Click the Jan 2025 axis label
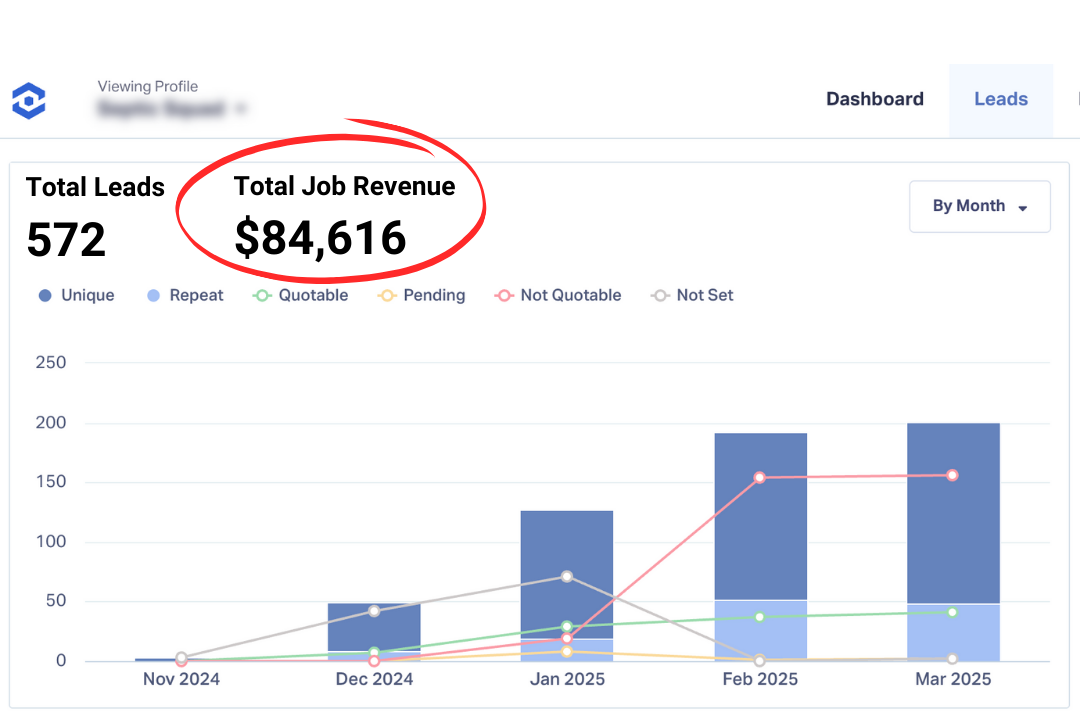This screenshot has width=1080, height=720. [567, 679]
